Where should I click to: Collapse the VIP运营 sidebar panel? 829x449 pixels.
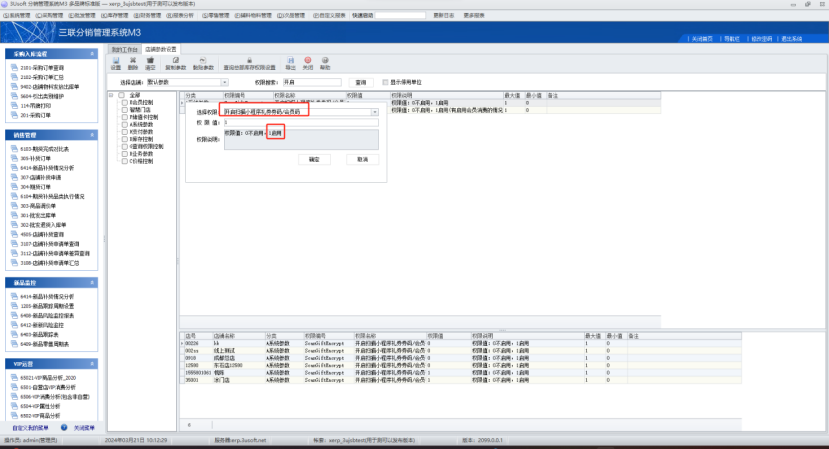pyautogui.click(x=92, y=364)
